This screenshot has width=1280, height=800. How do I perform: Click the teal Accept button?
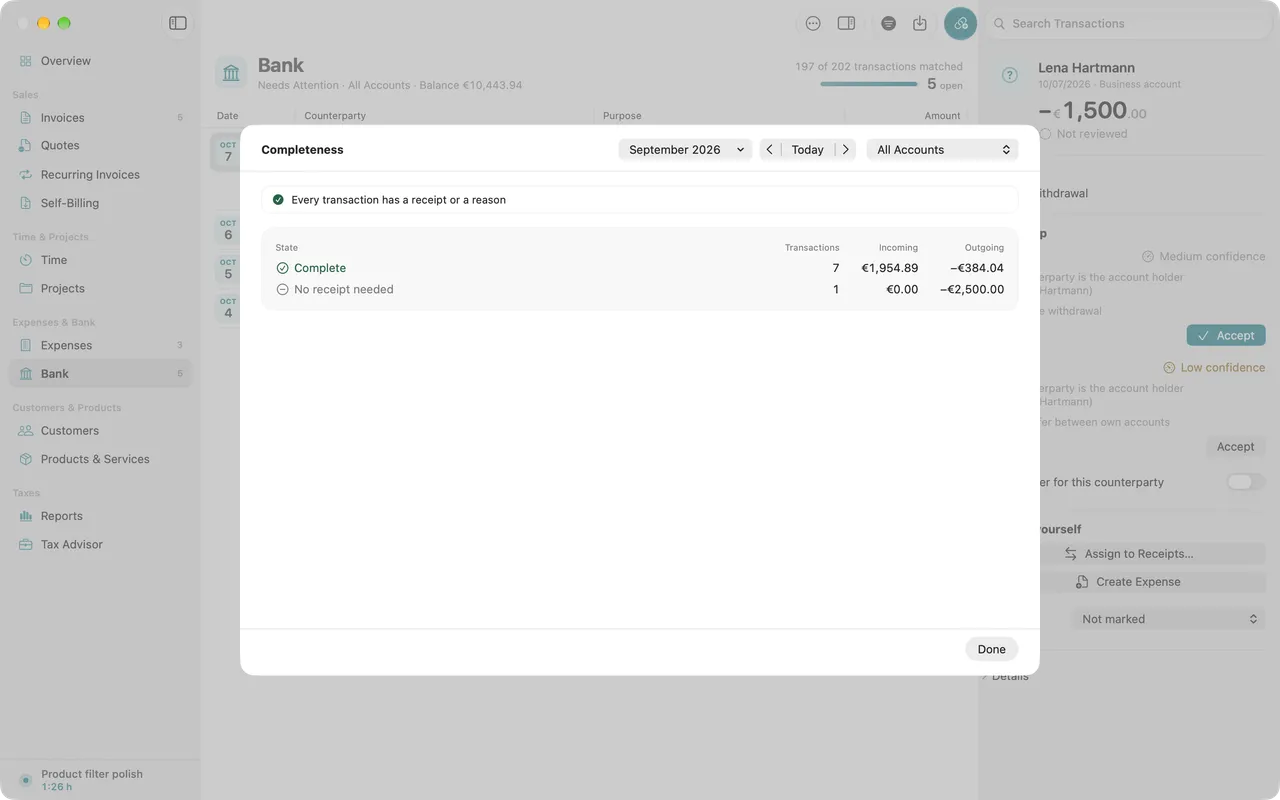pos(1226,336)
